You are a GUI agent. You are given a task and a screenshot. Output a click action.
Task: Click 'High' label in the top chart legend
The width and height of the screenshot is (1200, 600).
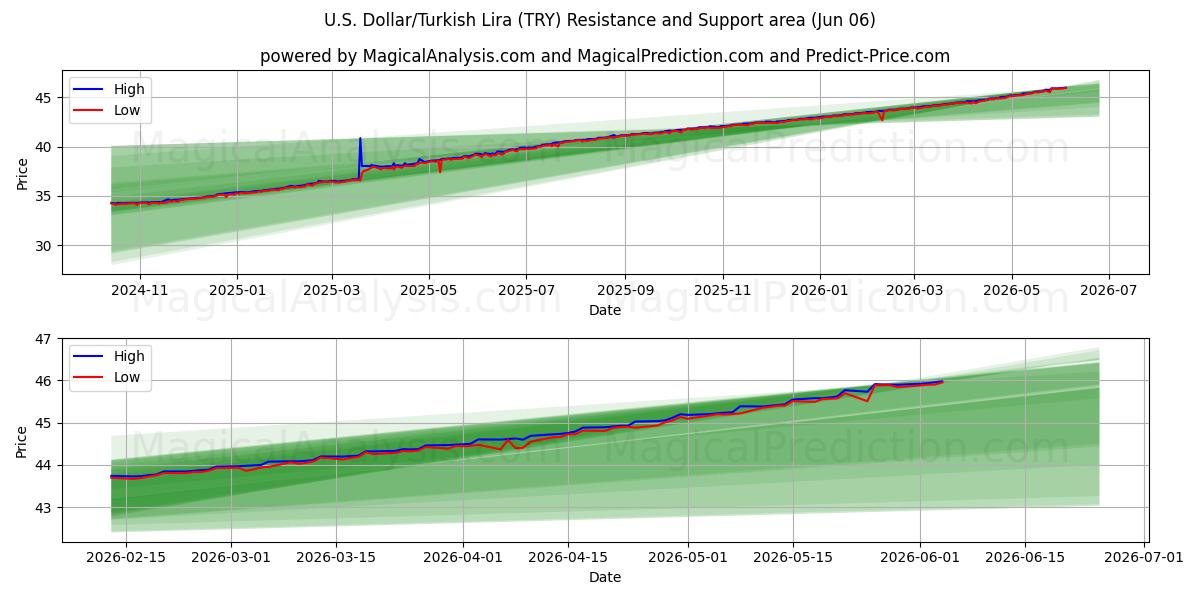[129, 89]
